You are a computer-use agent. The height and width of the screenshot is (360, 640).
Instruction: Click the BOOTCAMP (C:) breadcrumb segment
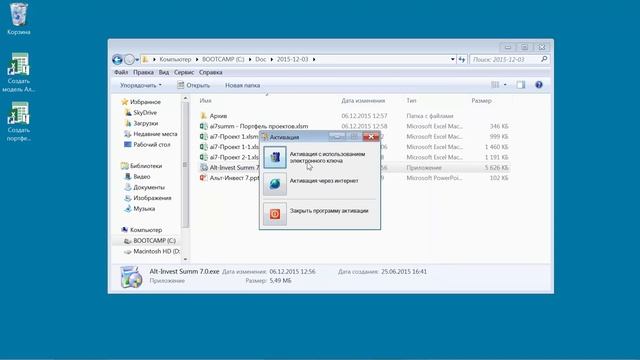[223, 59]
